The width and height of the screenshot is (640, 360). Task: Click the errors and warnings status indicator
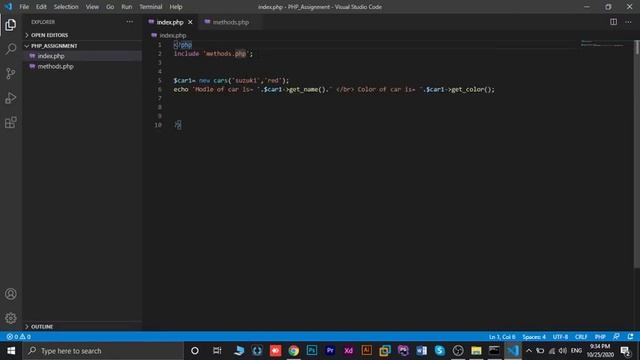[19, 337]
